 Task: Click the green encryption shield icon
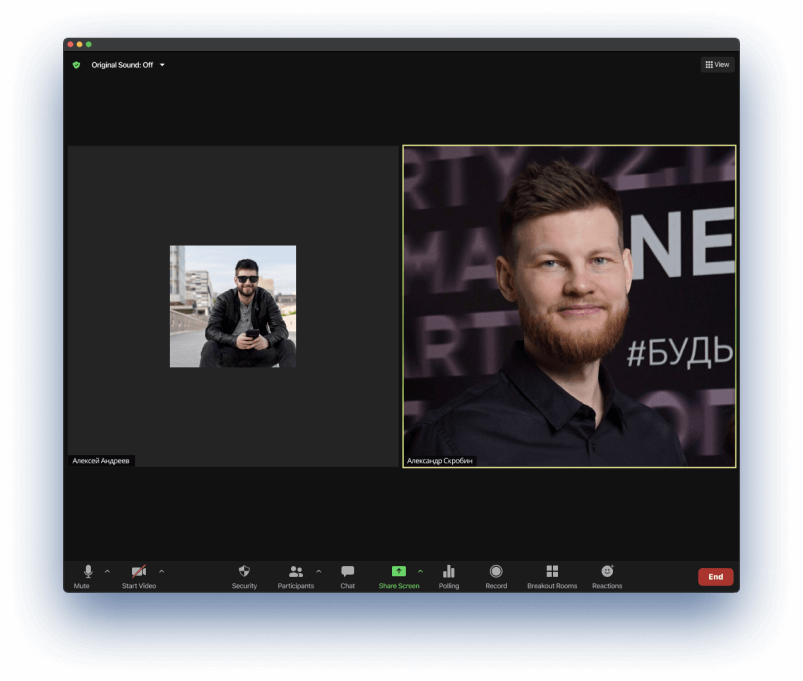point(76,65)
